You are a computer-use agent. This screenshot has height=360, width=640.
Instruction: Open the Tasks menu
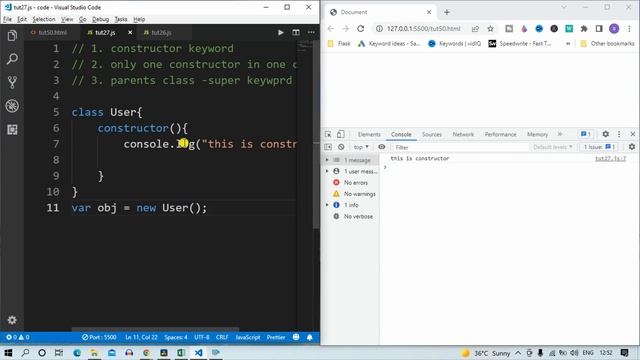121,19
